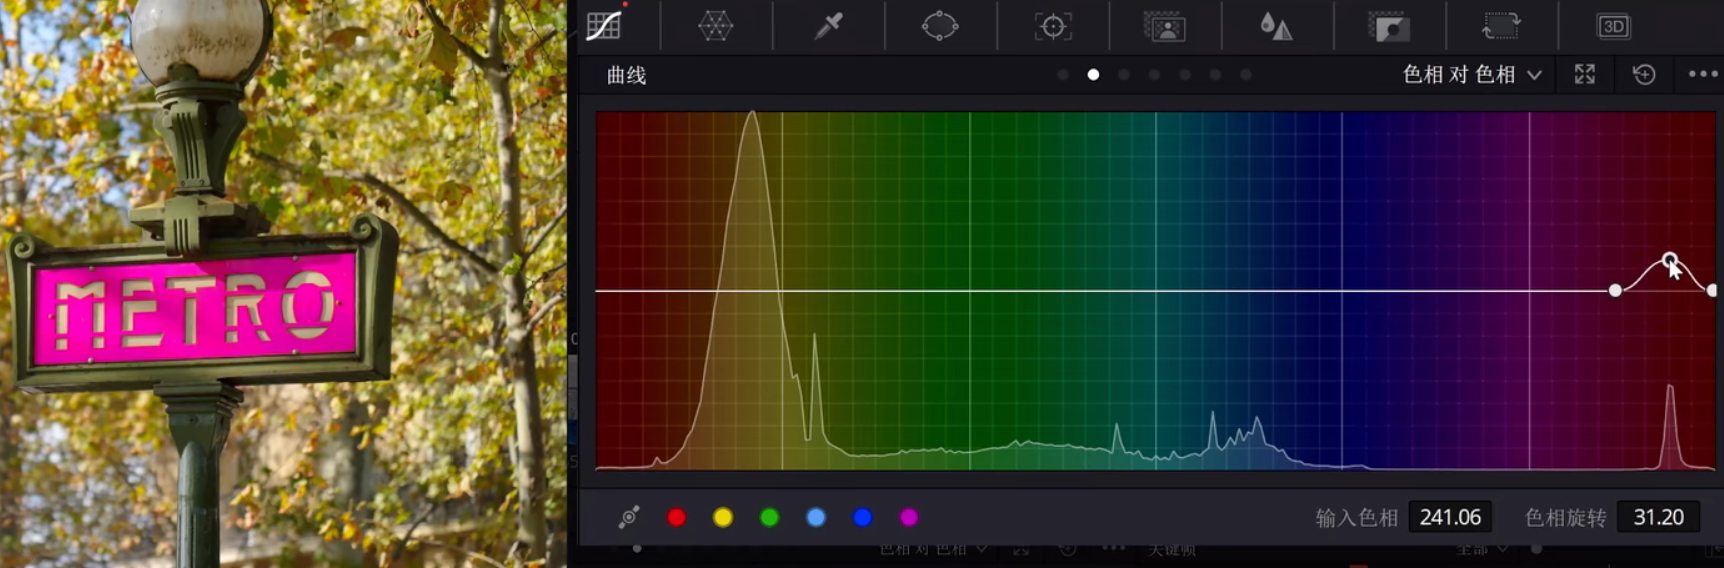
Task: Click the 曲线 panel title
Action: (x=627, y=75)
